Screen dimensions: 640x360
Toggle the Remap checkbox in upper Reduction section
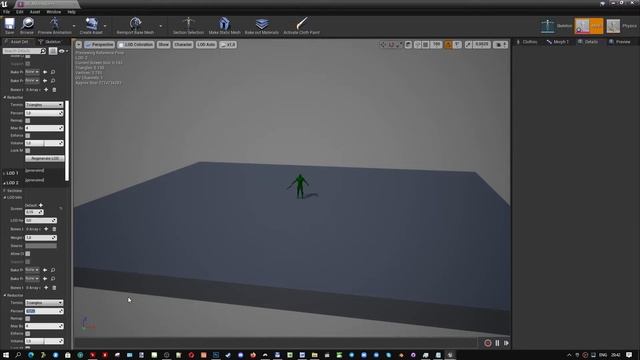pos(28,120)
